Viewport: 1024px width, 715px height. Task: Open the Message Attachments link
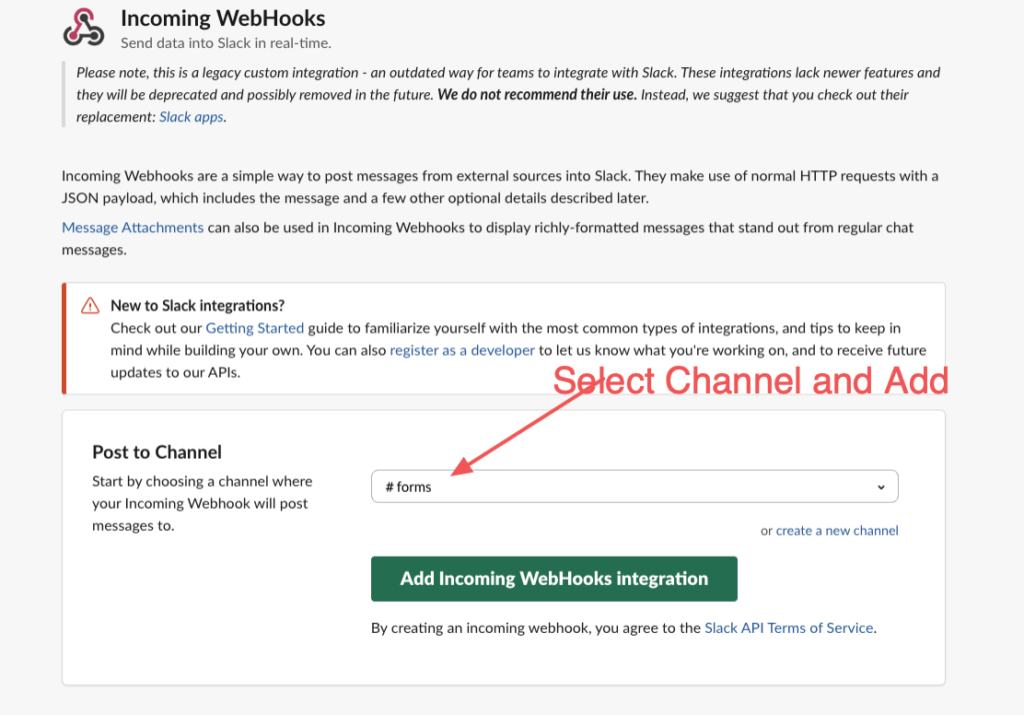point(133,227)
